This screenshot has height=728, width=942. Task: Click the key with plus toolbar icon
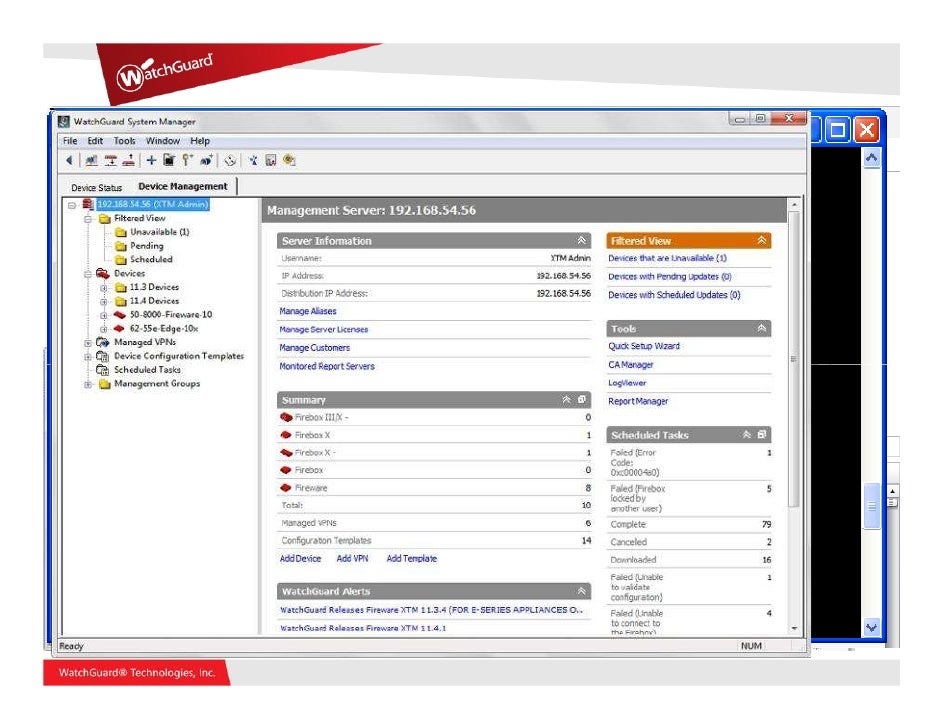(x=187, y=160)
